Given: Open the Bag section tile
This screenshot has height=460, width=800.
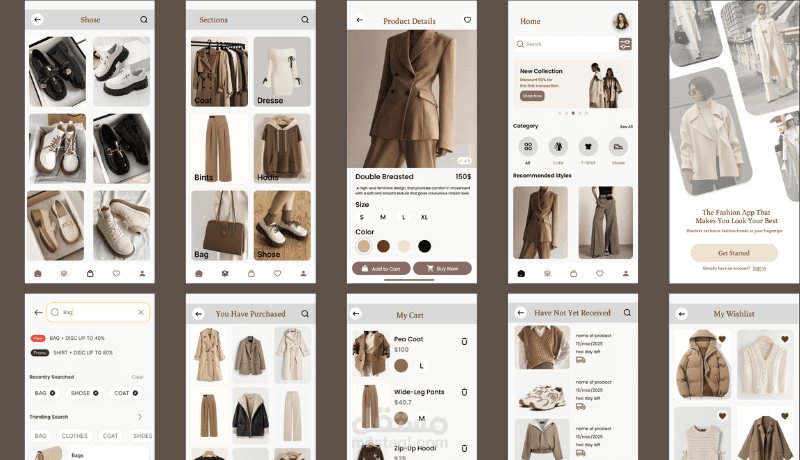Looking at the screenshot, I should (219, 225).
